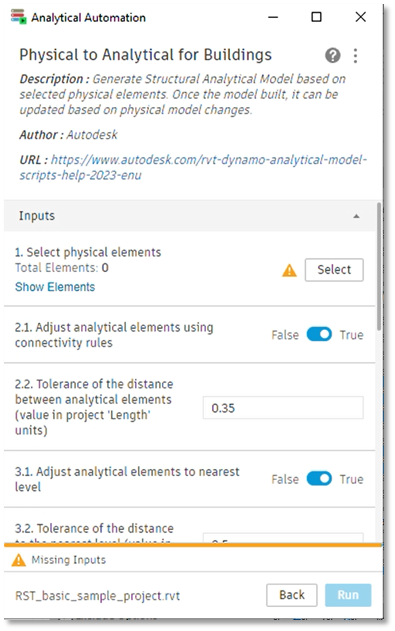
Task: Minimize the Analytical Automation window
Action: click(x=273, y=17)
